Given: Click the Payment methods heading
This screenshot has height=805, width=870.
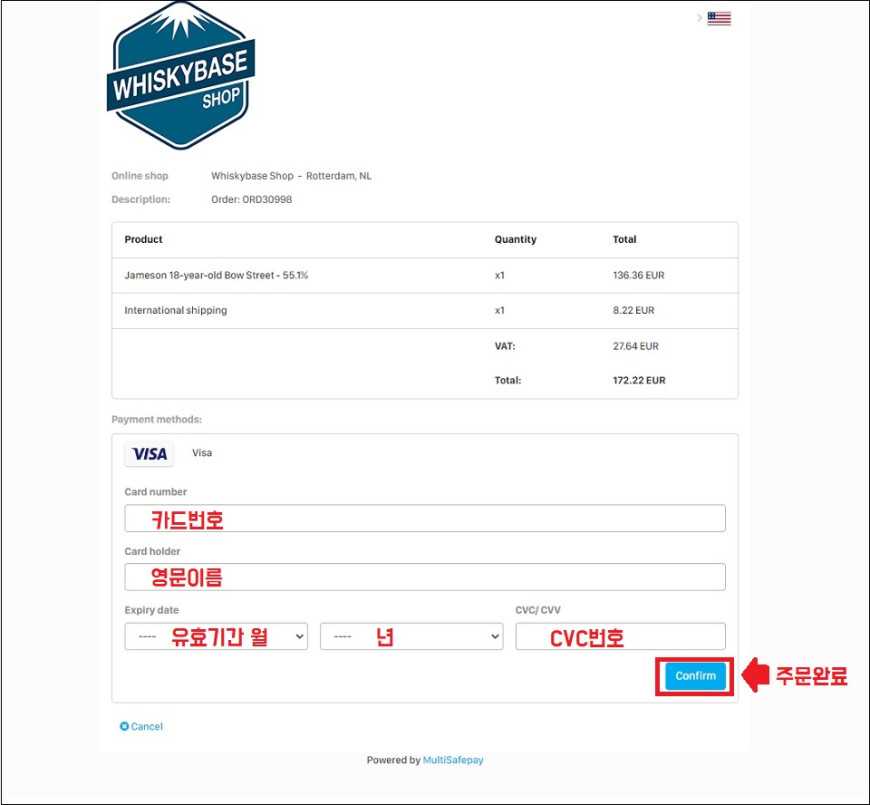Looking at the screenshot, I should click(x=157, y=419).
